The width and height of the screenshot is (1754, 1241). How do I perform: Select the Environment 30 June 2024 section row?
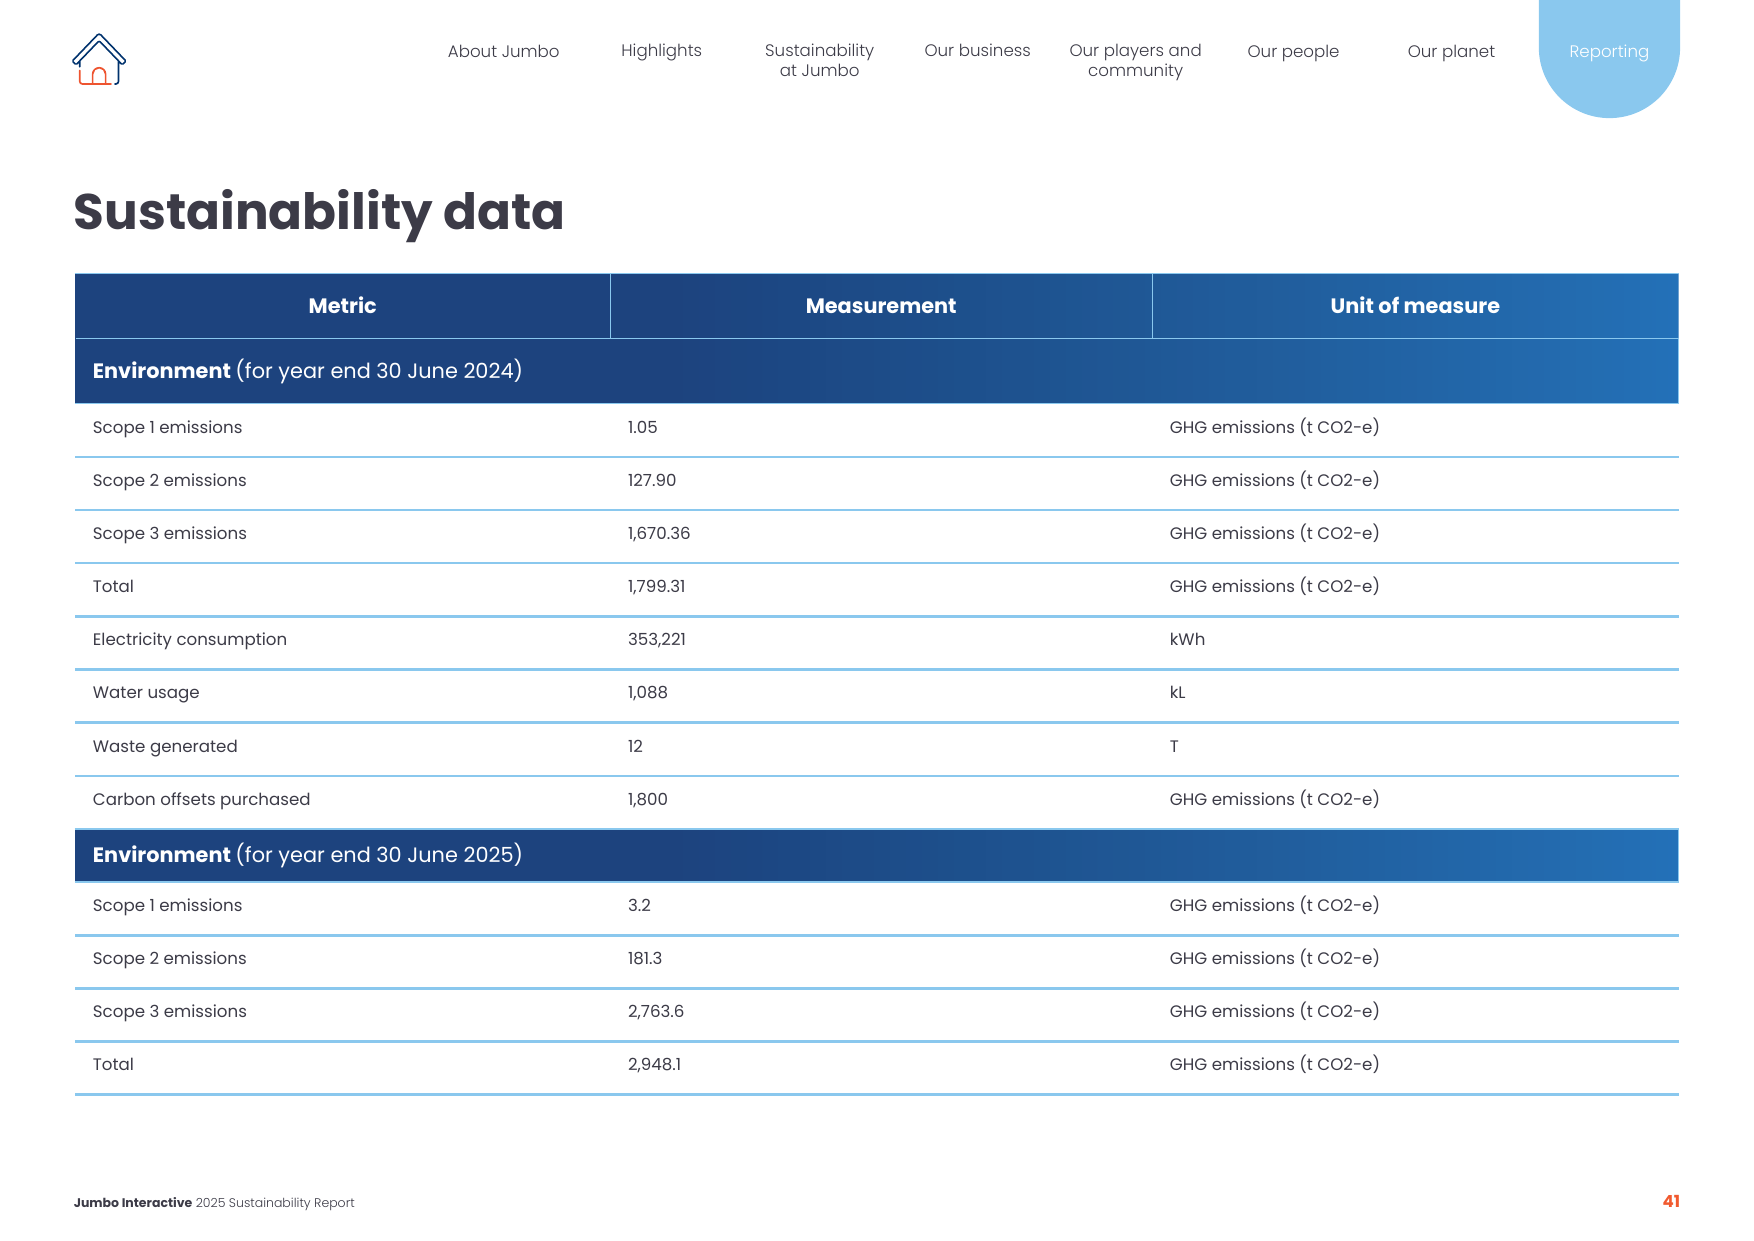pyautogui.click(x=877, y=371)
